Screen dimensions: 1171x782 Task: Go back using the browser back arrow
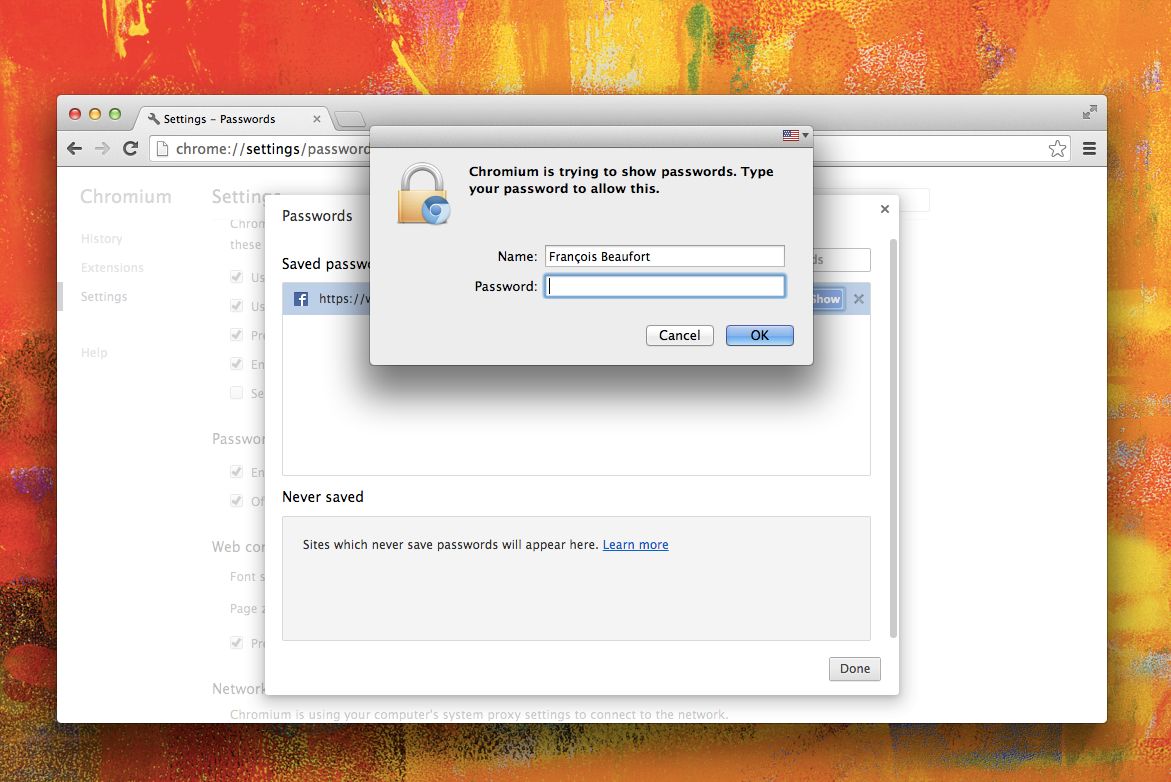pyautogui.click(x=75, y=149)
